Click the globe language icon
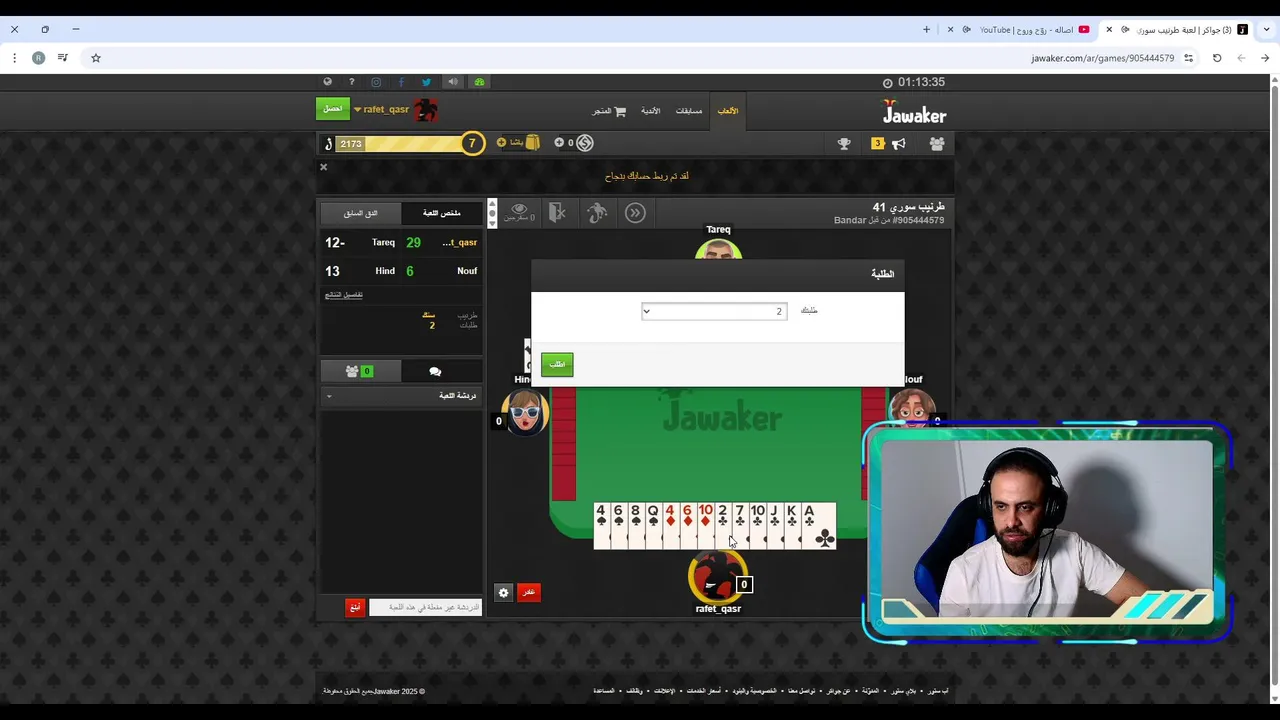The height and width of the screenshot is (720, 1280). tap(327, 82)
